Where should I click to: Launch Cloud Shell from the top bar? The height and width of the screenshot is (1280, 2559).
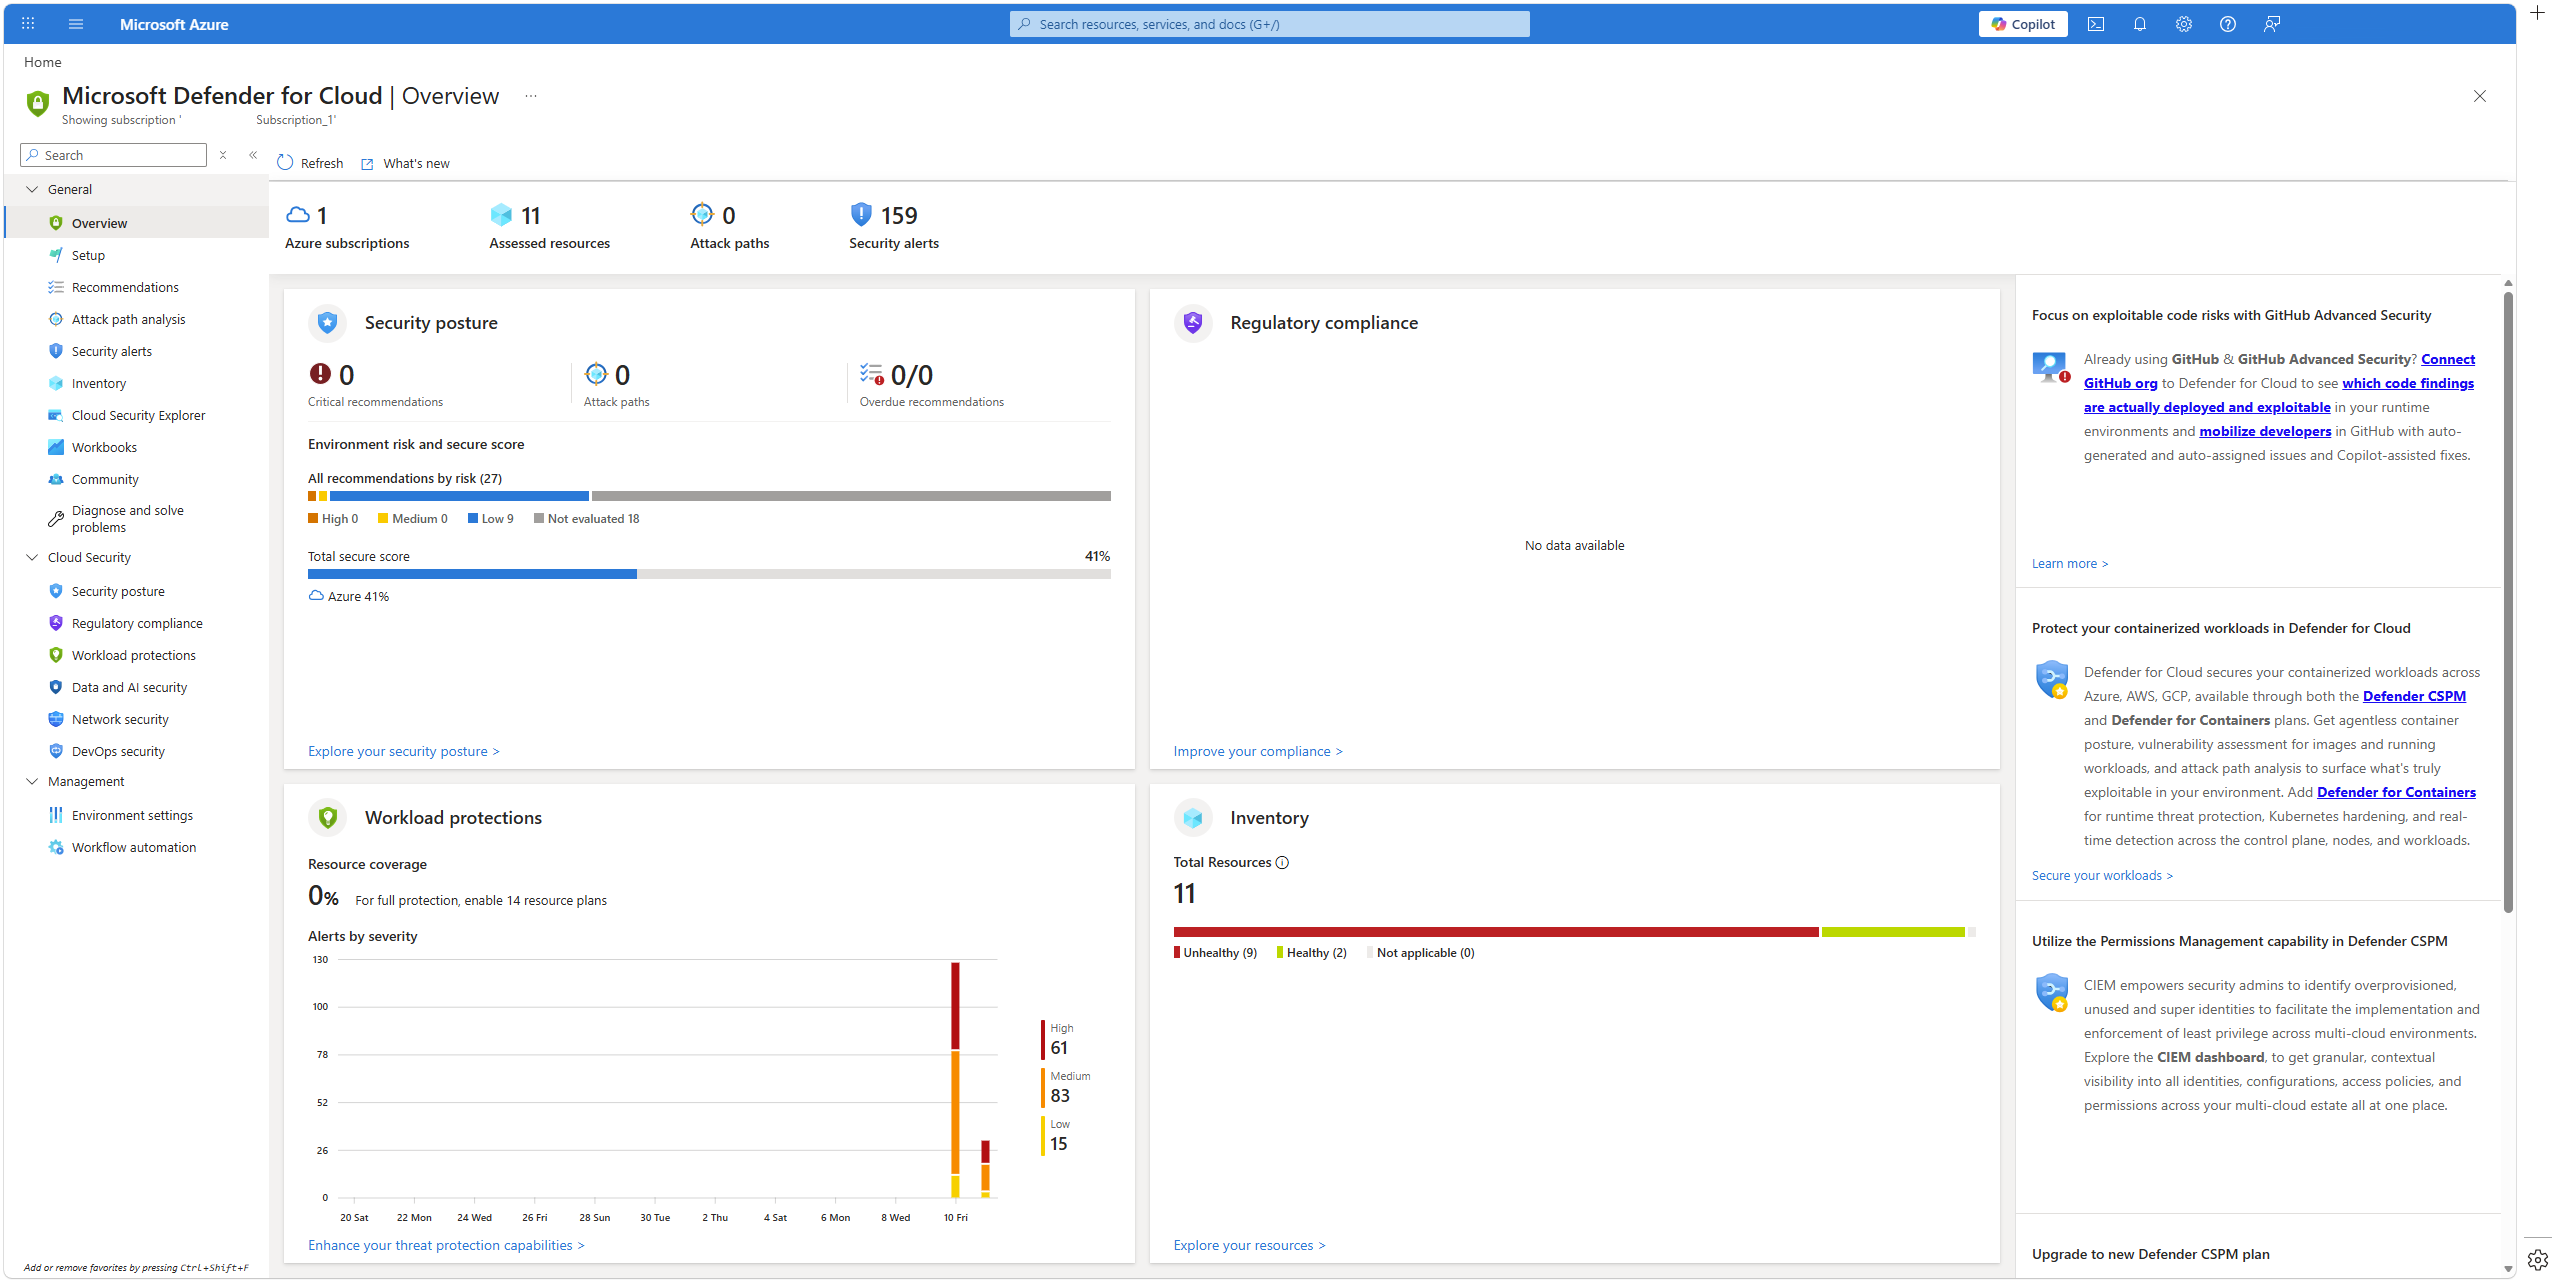coord(2096,24)
